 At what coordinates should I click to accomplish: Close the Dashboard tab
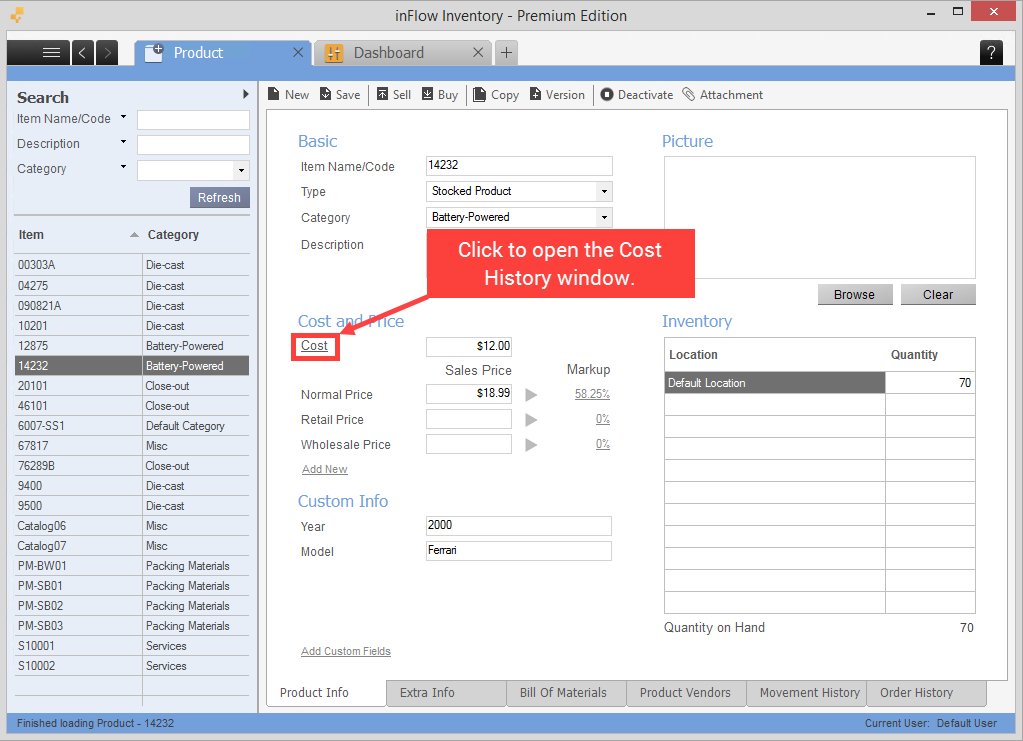[478, 52]
